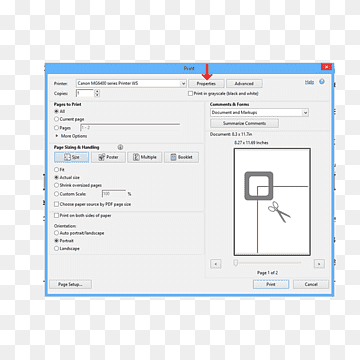360x360 pixels.
Task: Choose the Booklet button
Action: tap(182, 157)
